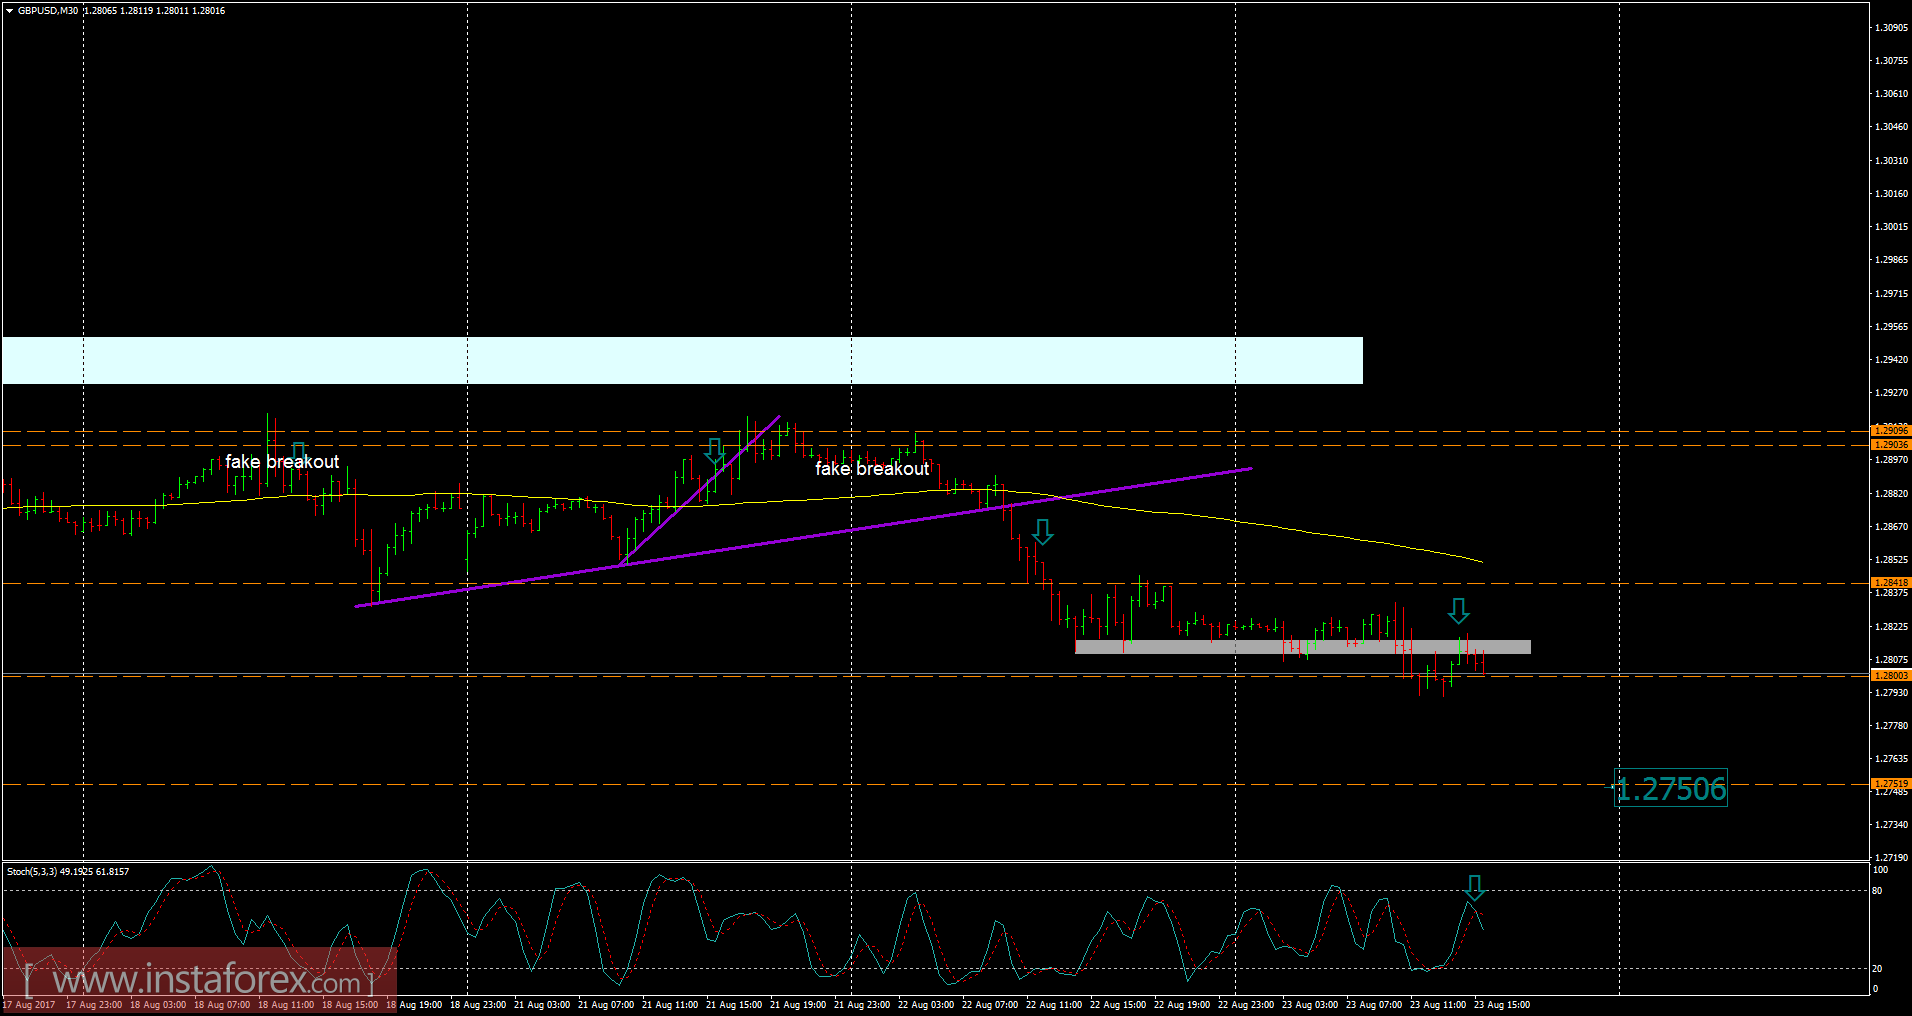Click the 23 Aug 11:00 time label
The height and width of the screenshot is (1016, 1912).
click(x=1438, y=1005)
